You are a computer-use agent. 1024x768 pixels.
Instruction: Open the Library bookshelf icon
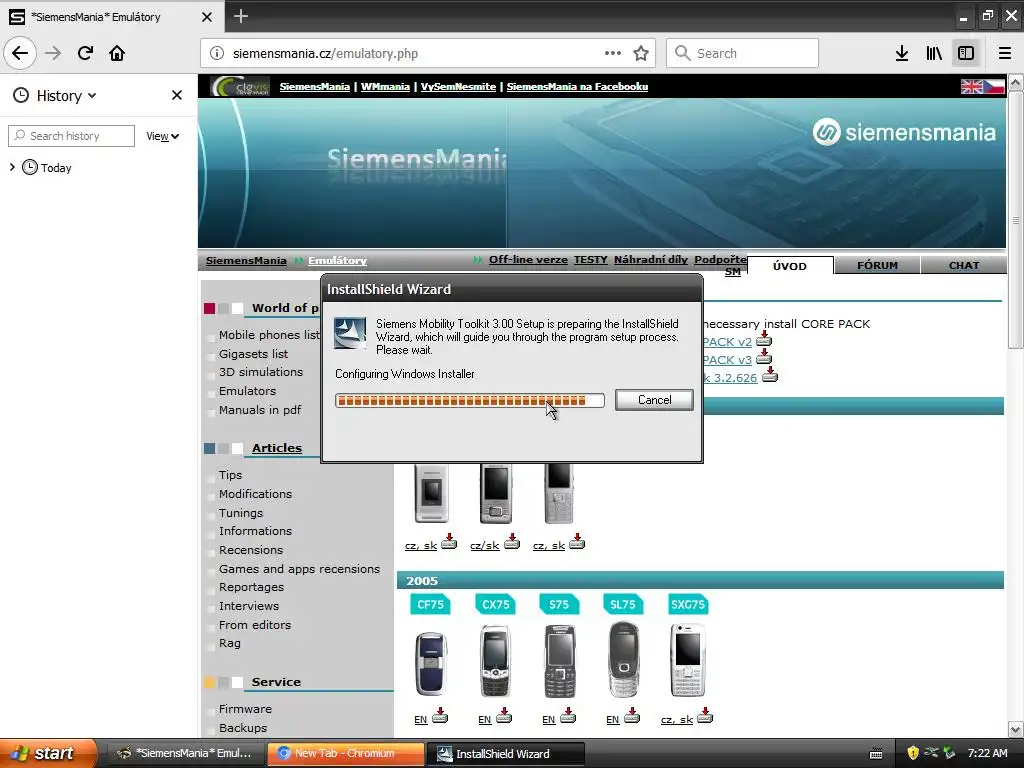pos(934,54)
